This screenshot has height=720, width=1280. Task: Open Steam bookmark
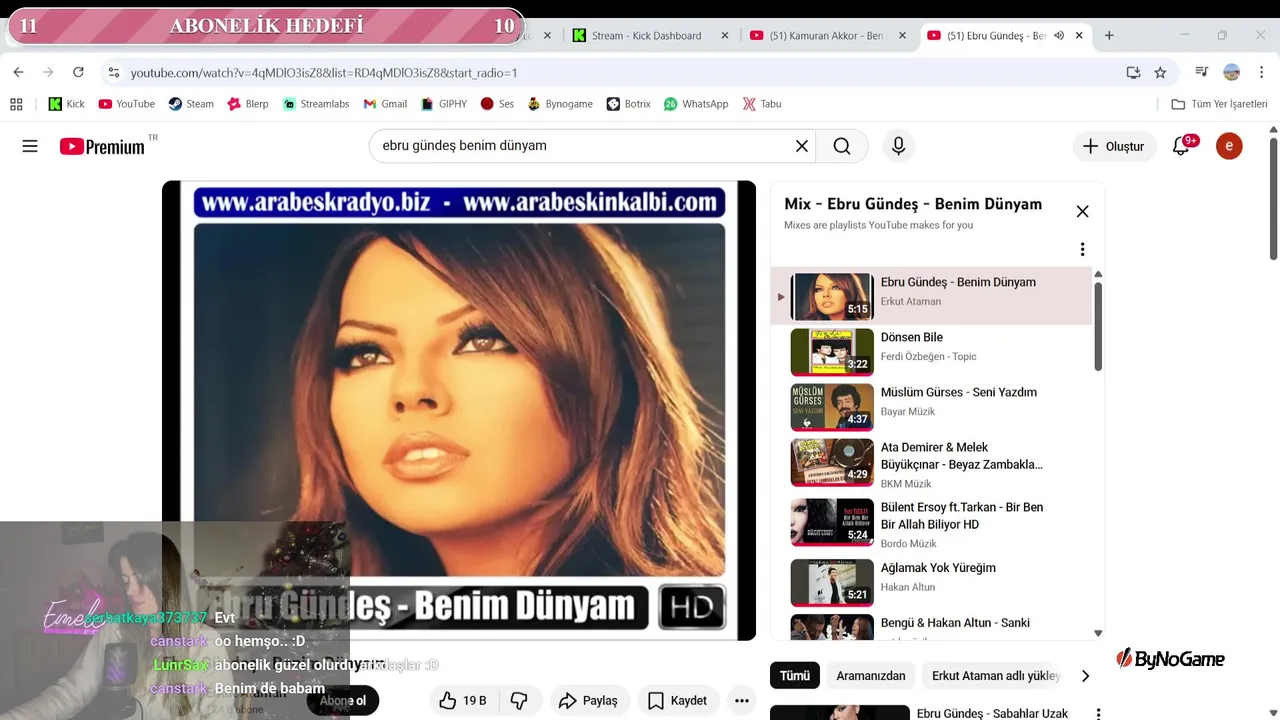pos(190,104)
